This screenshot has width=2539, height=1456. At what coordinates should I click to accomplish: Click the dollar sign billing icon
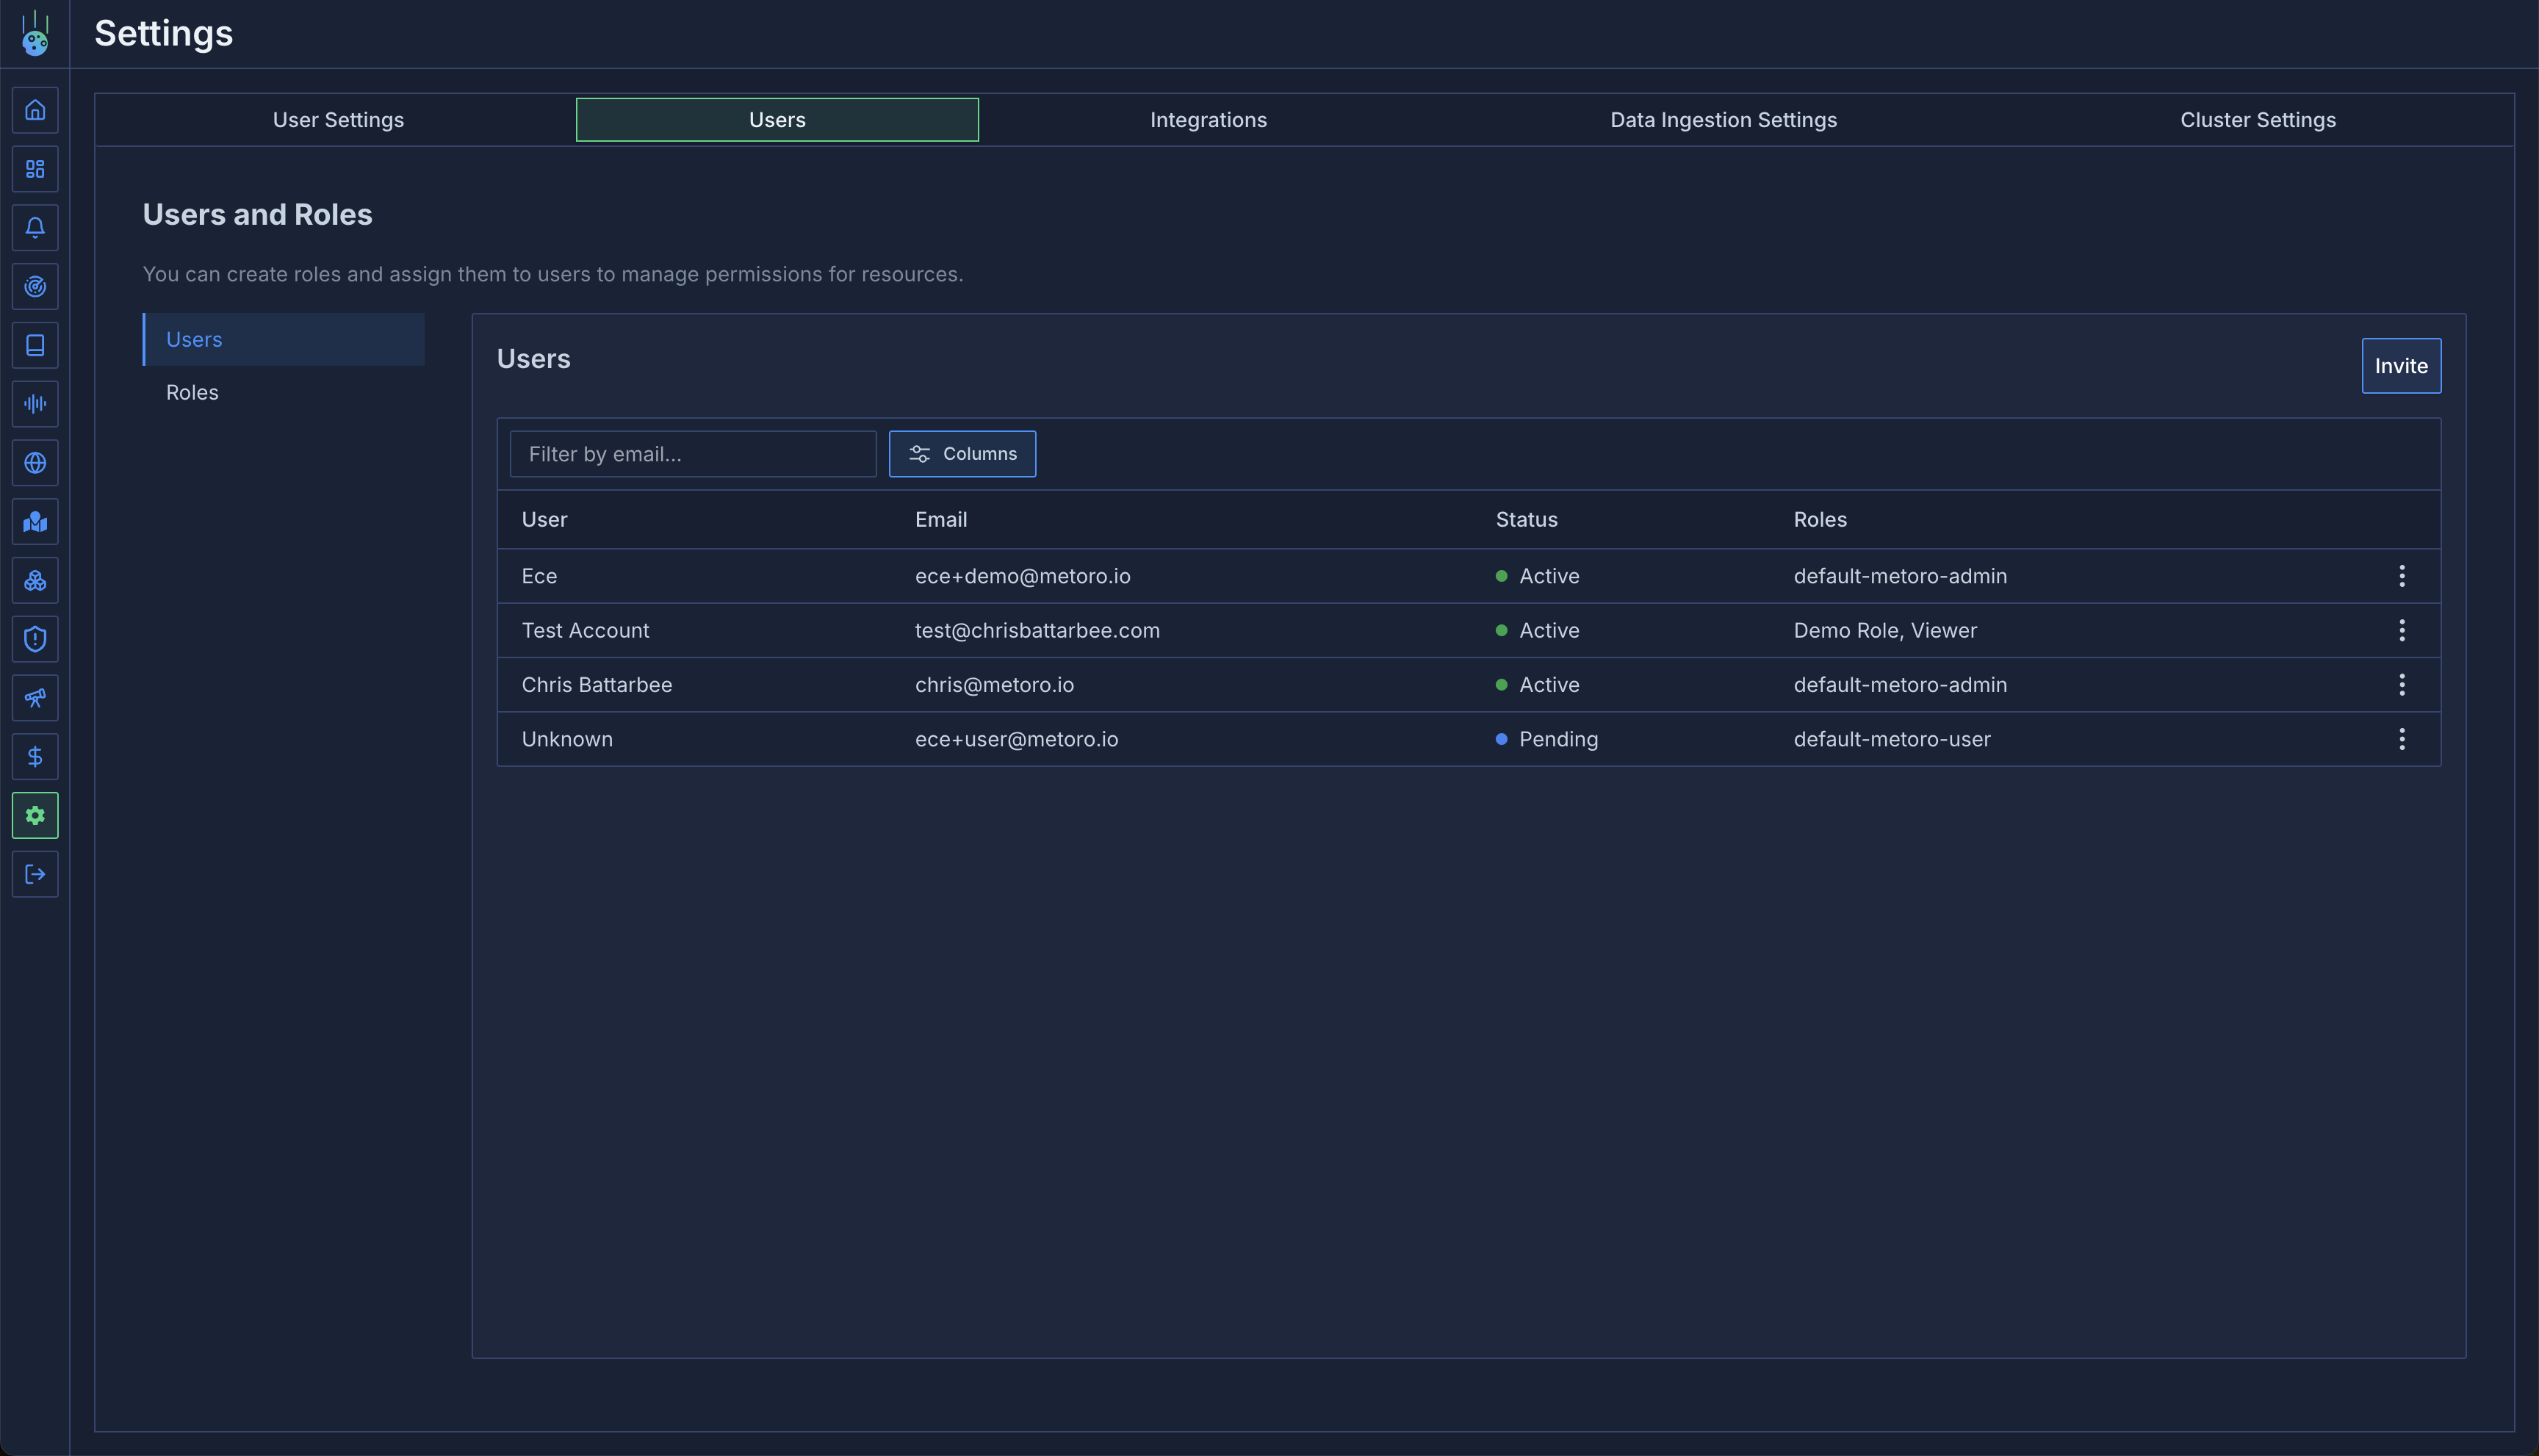35,757
